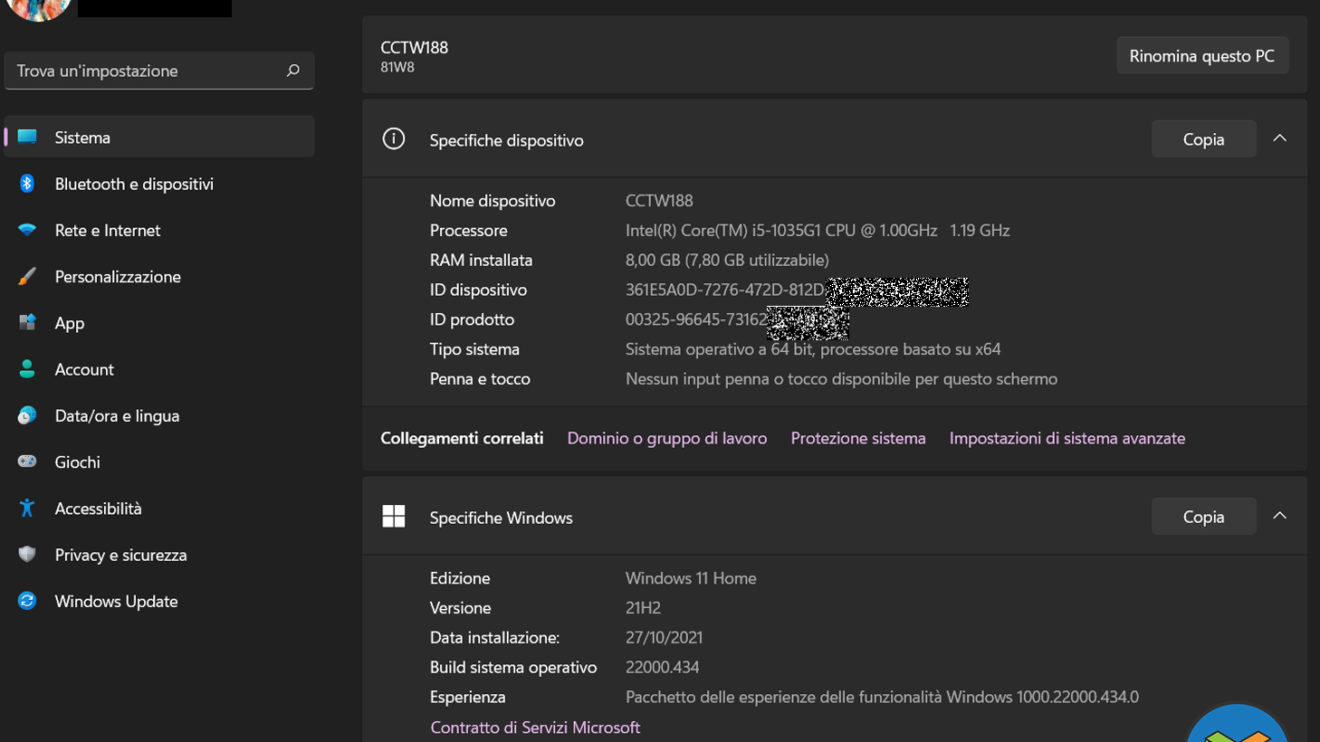Click the Bluetooth e dispositivi icon
The image size is (1320, 742).
click(x=27, y=184)
